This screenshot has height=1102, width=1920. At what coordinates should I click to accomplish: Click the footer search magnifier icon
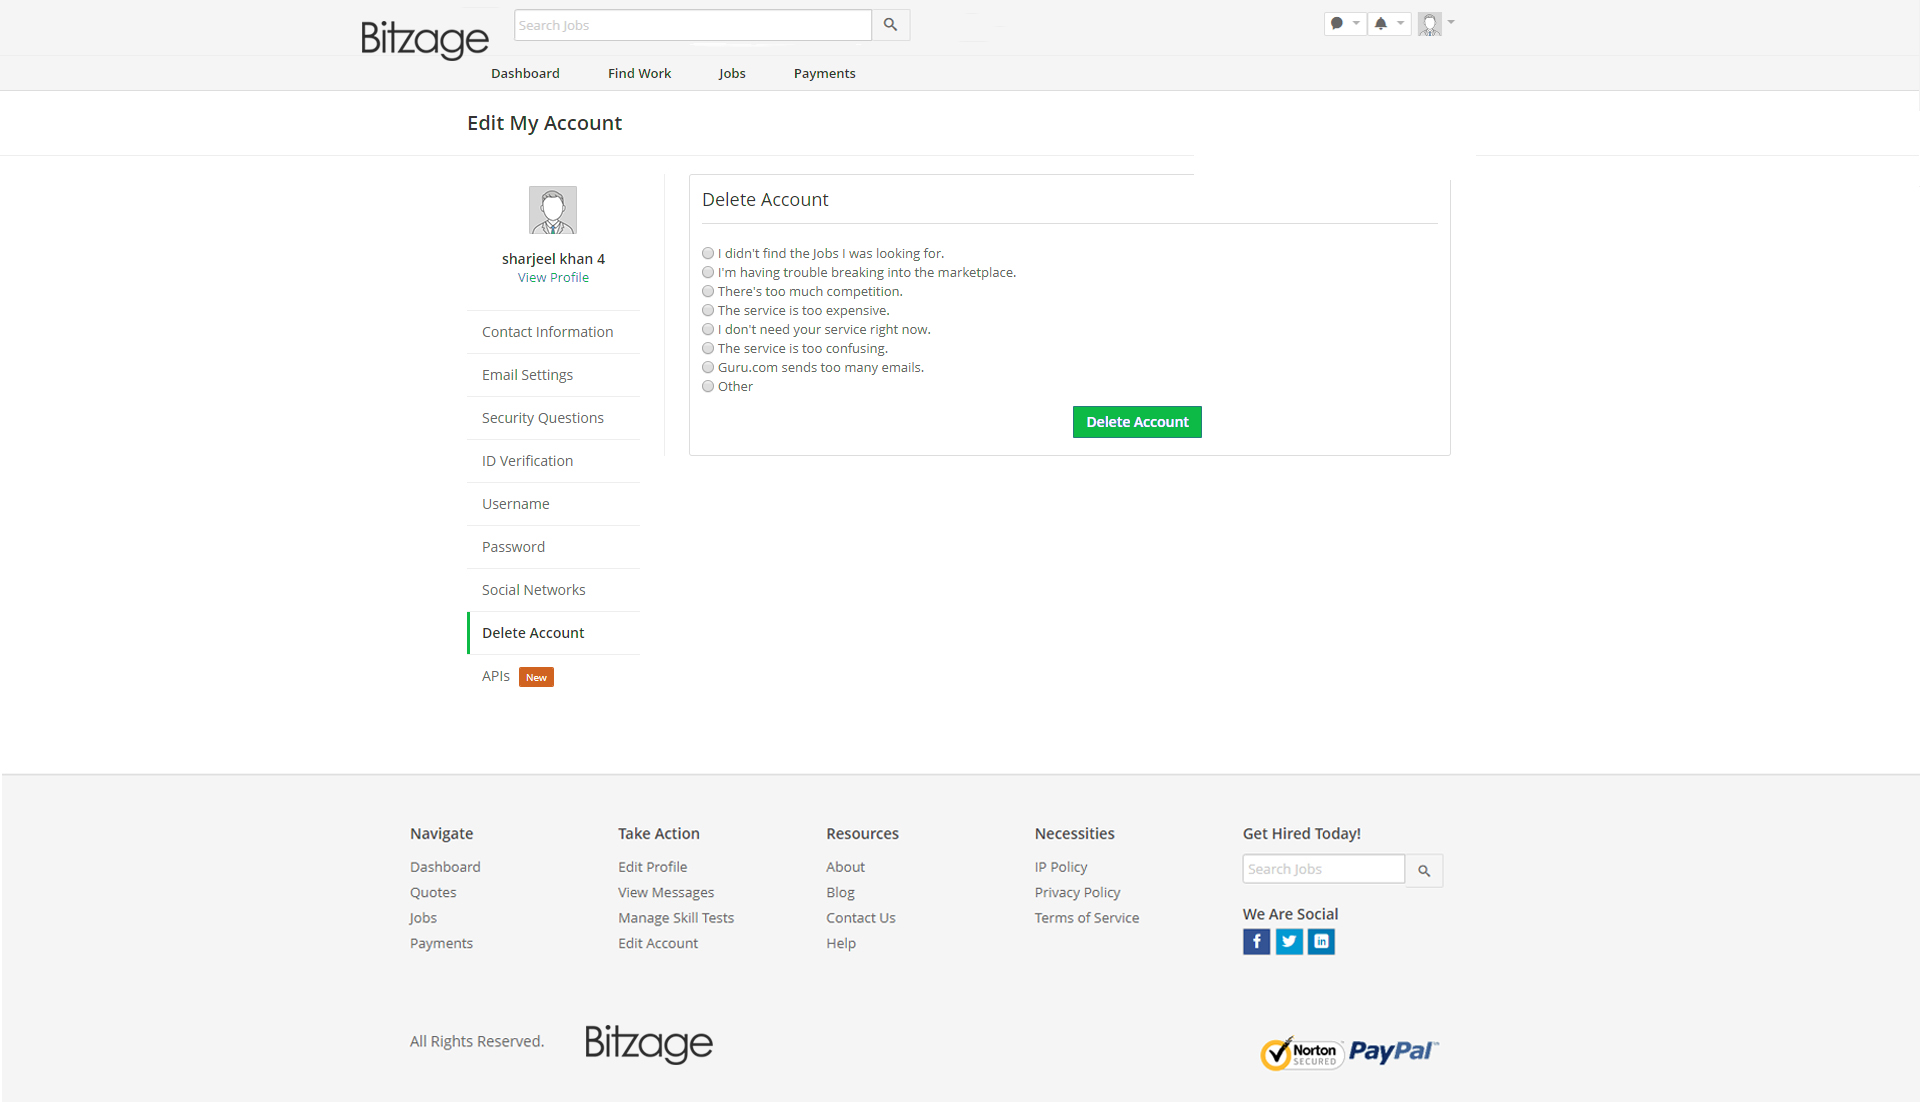click(1424, 870)
